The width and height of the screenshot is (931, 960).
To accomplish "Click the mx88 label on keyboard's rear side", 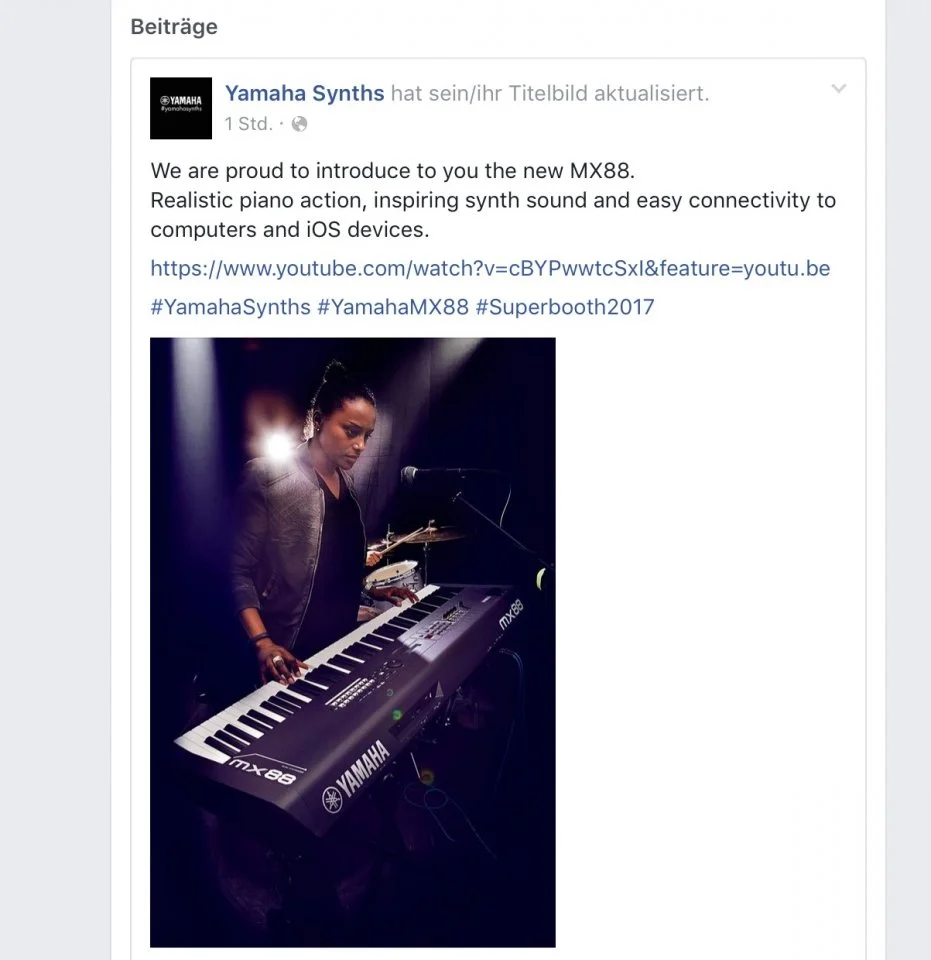I will coord(510,611).
